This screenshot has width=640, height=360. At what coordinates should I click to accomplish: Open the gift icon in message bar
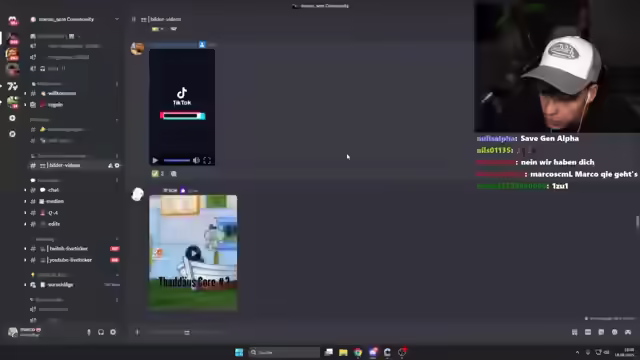click(574, 332)
